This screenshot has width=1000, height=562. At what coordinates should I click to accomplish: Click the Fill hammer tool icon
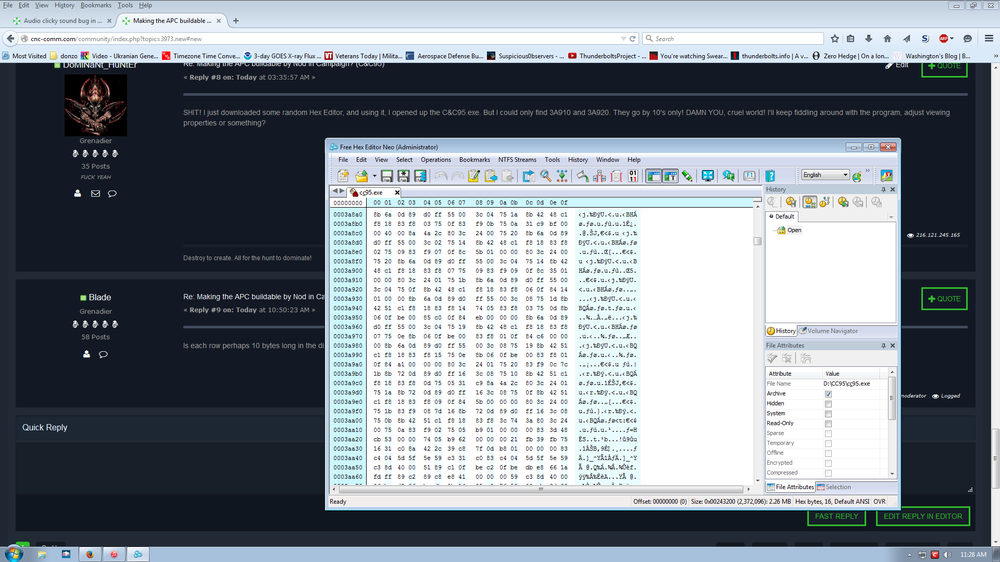coord(583,176)
